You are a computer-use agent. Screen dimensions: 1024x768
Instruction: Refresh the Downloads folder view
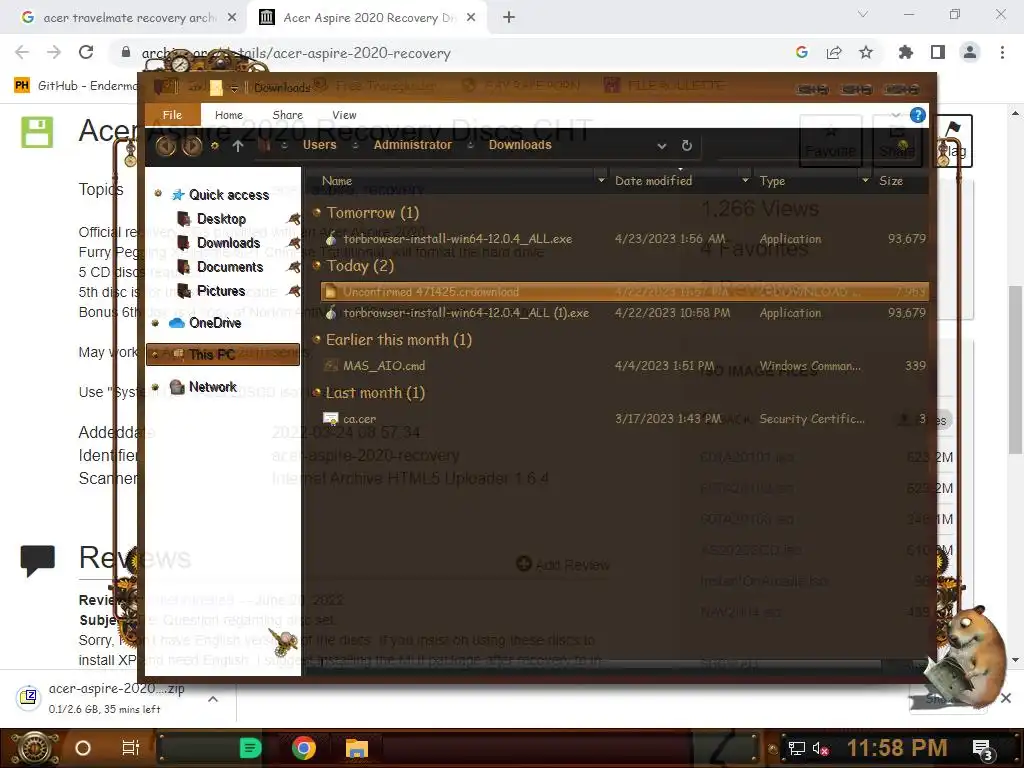pos(686,146)
